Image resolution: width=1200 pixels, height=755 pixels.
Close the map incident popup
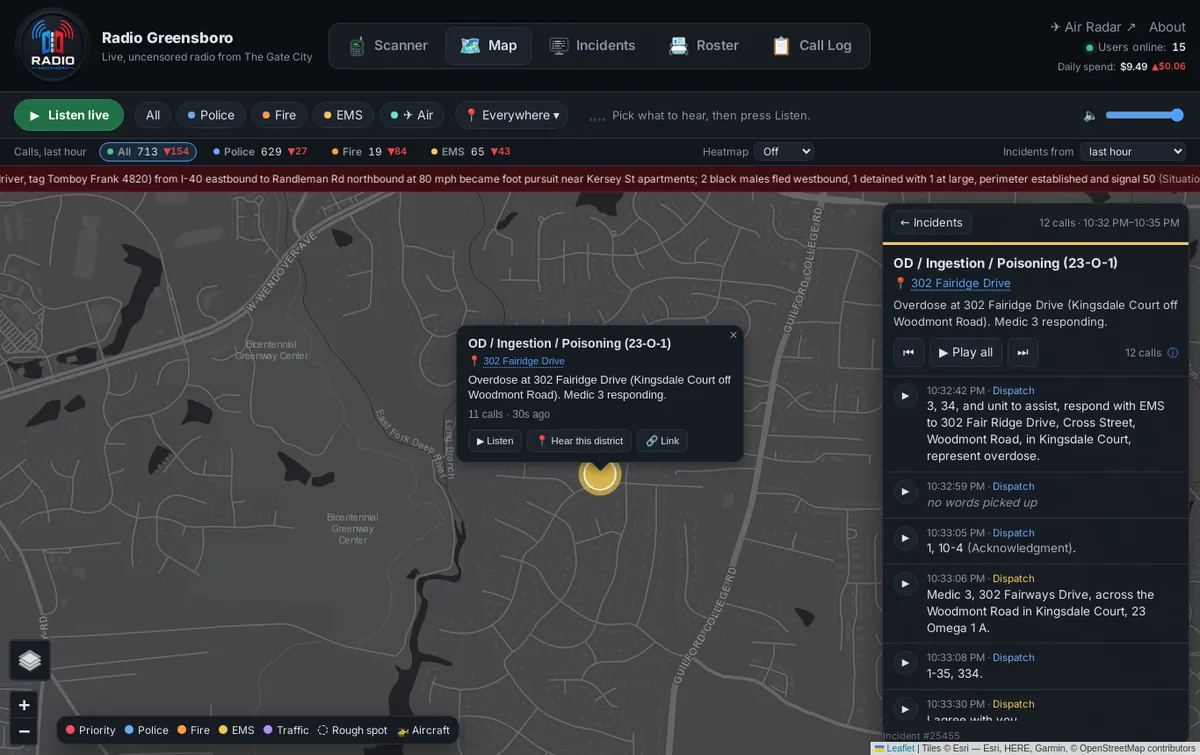(x=733, y=335)
